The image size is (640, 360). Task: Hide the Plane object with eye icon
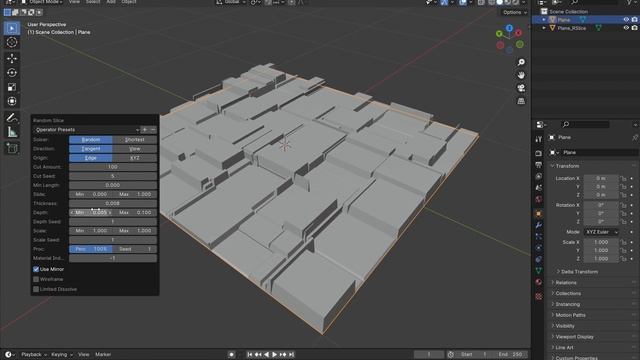[626, 20]
